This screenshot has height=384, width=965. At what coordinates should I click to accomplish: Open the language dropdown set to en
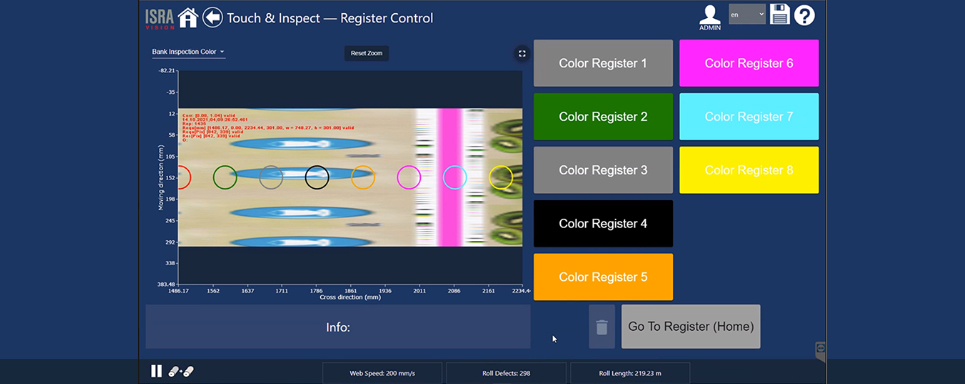coord(747,14)
